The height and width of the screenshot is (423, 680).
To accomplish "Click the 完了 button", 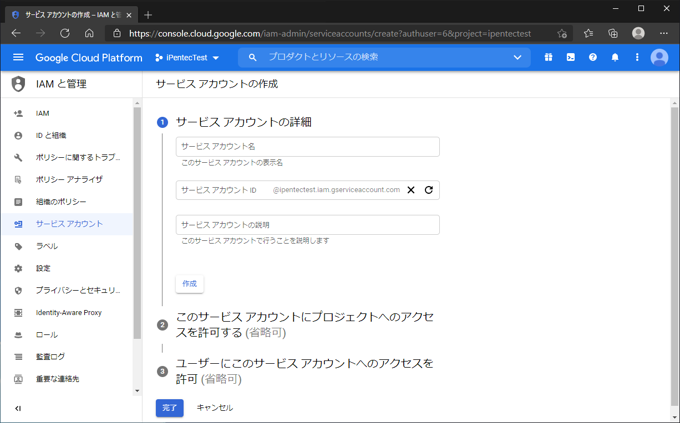I will pos(170,408).
